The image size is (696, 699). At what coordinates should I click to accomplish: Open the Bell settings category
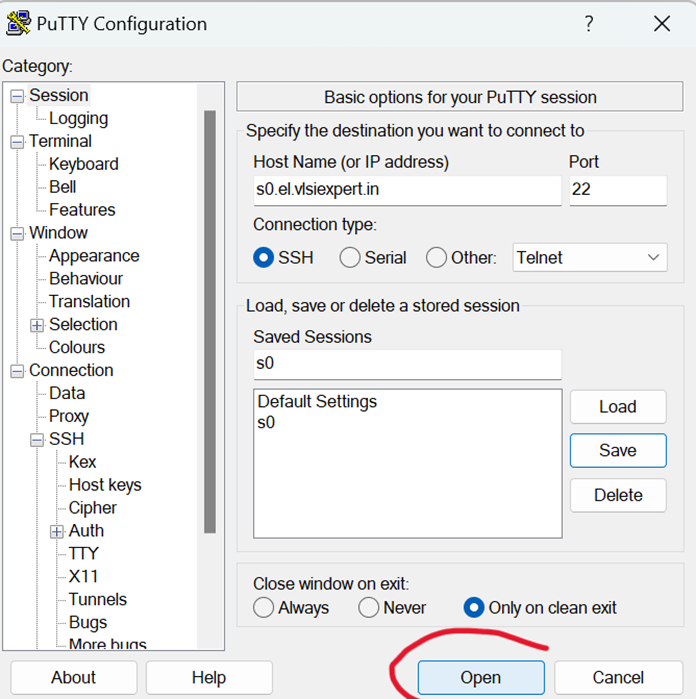tap(62, 187)
